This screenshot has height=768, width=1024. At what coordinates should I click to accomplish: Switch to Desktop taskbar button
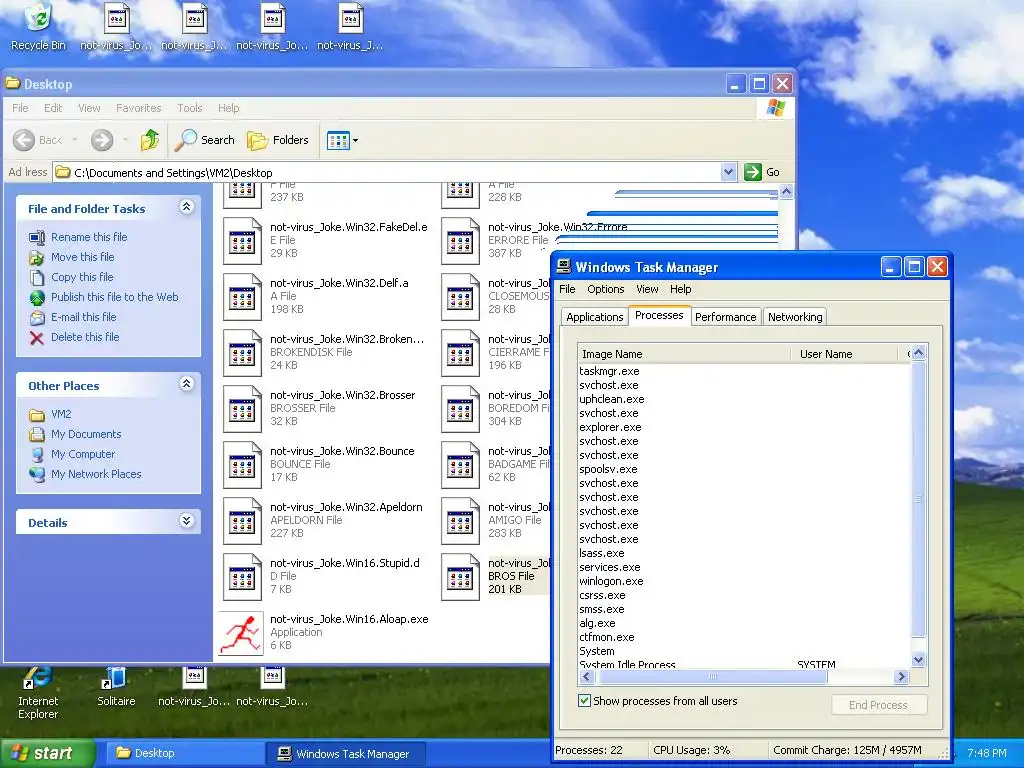185,754
